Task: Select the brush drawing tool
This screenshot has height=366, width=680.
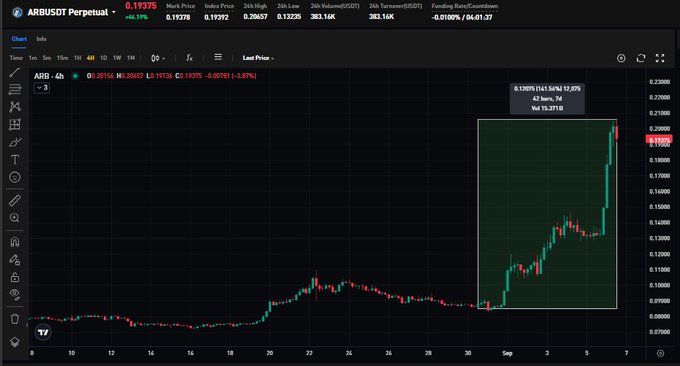Action: (15, 142)
